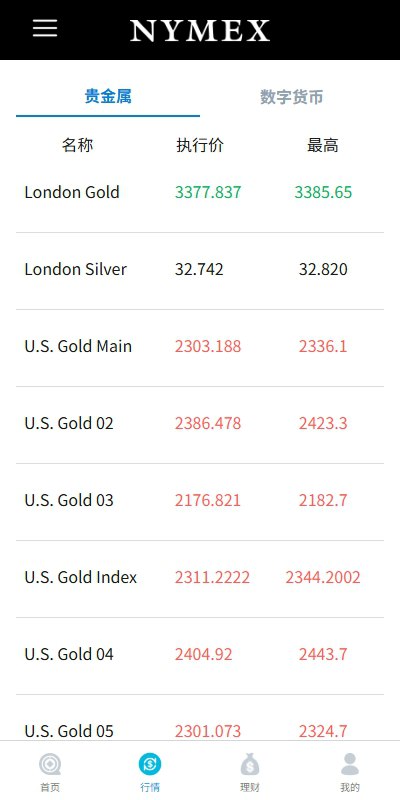Open U.S. Gold 03 entry

200,502
